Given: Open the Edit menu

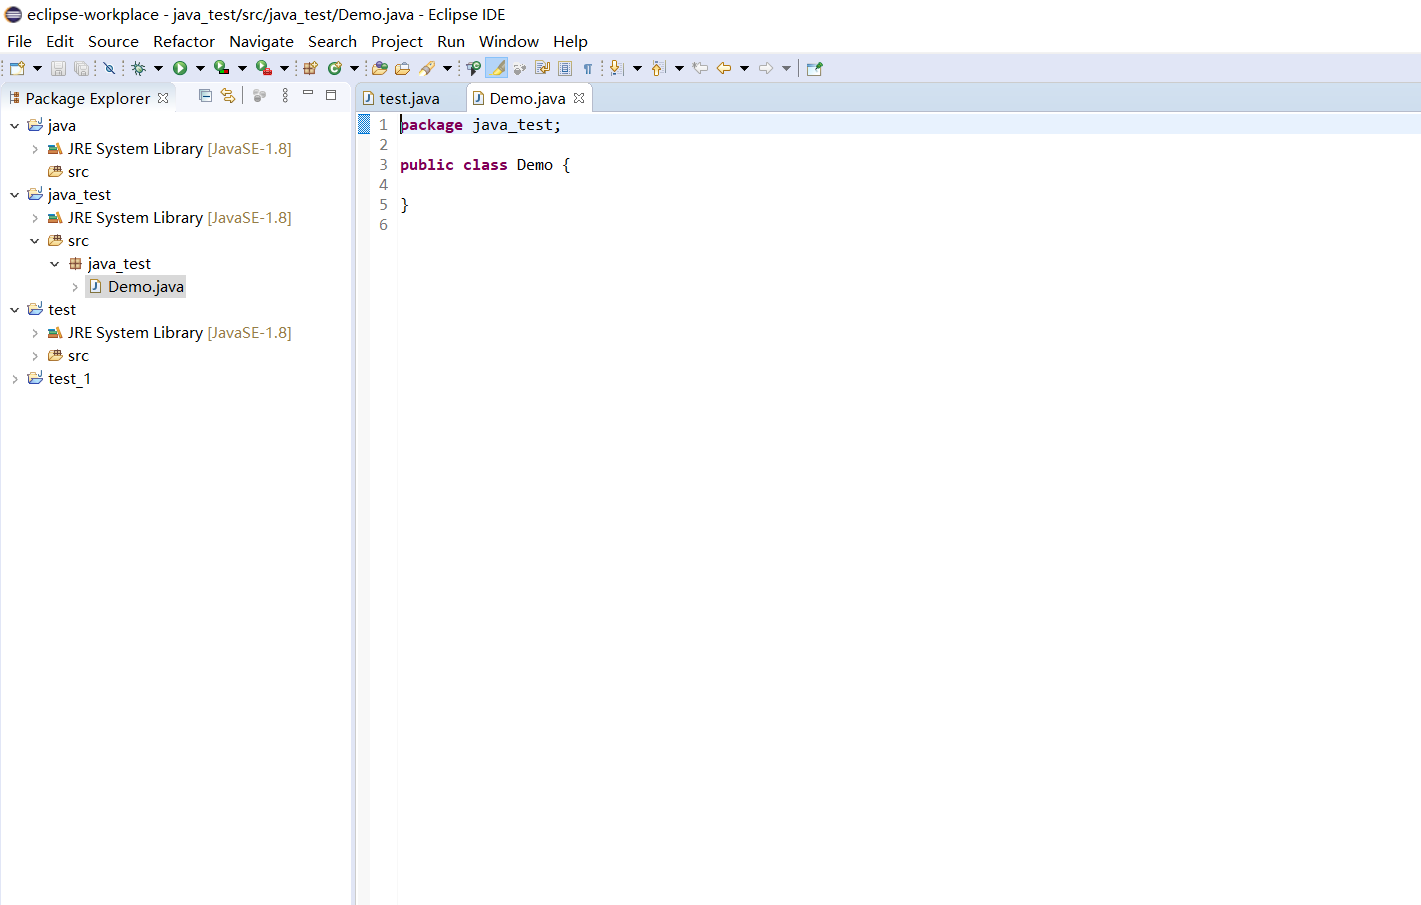Looking at the screenshot, I should (x=60, y=41).
